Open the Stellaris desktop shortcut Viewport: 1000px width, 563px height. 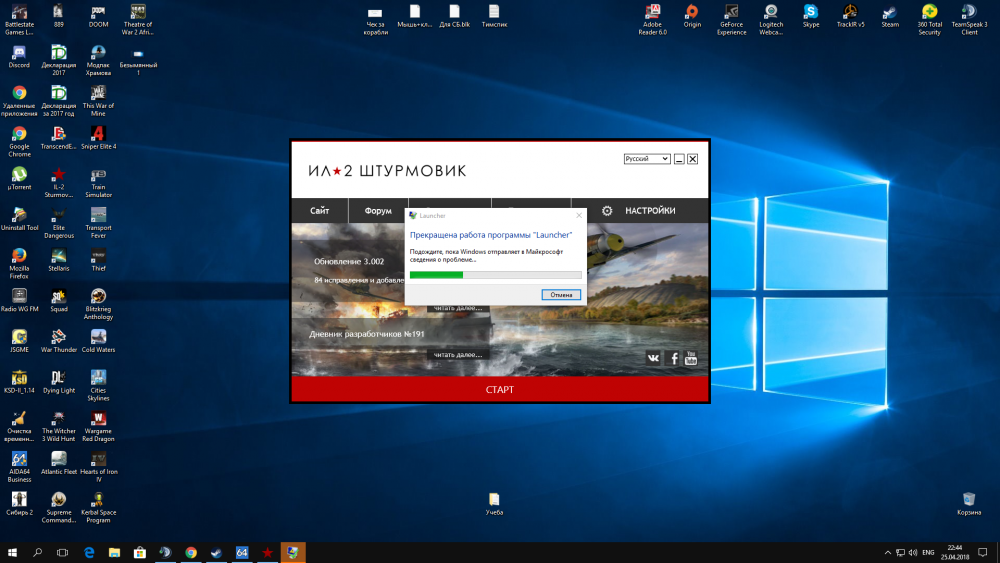pos(59,255)
